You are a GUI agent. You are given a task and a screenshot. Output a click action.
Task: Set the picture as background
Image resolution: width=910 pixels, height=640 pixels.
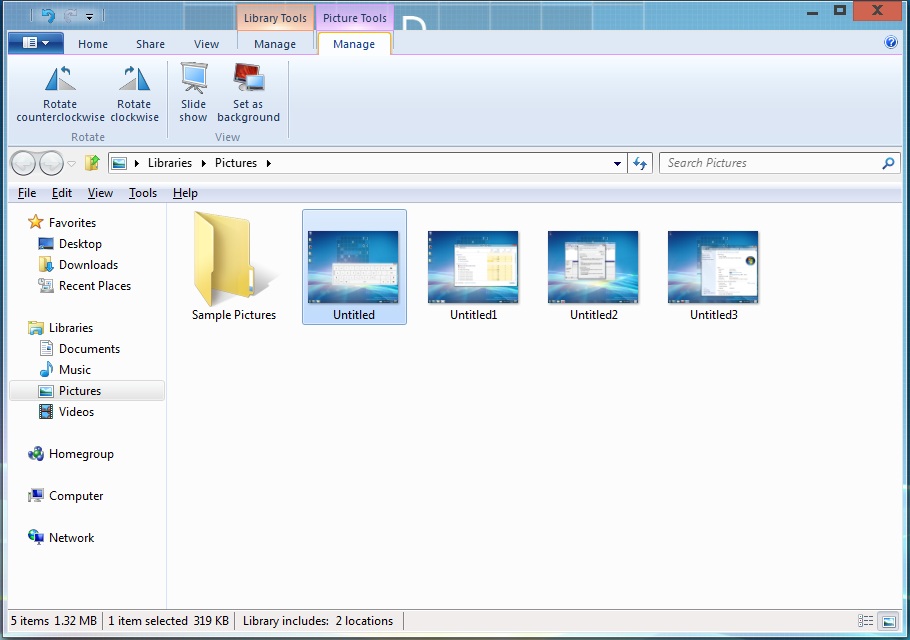pos(248,93)
